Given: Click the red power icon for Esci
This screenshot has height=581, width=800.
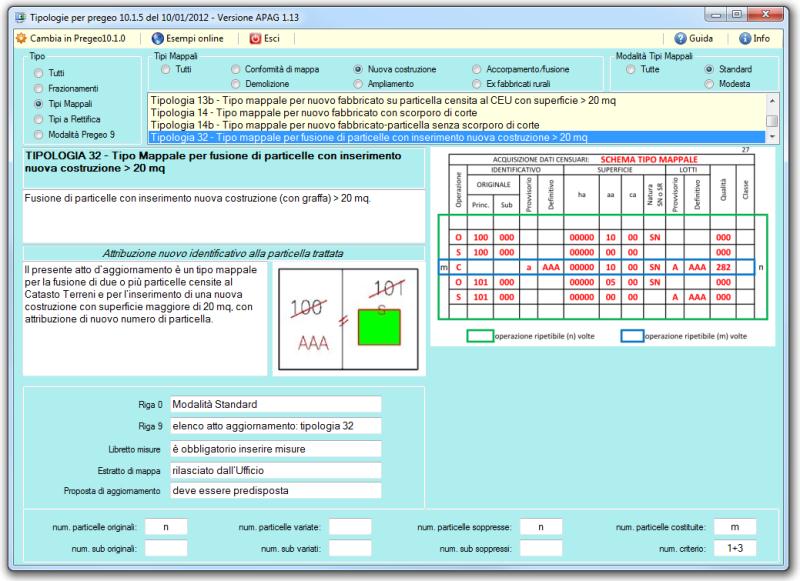Looking at the screenshot, I should 255,38.
